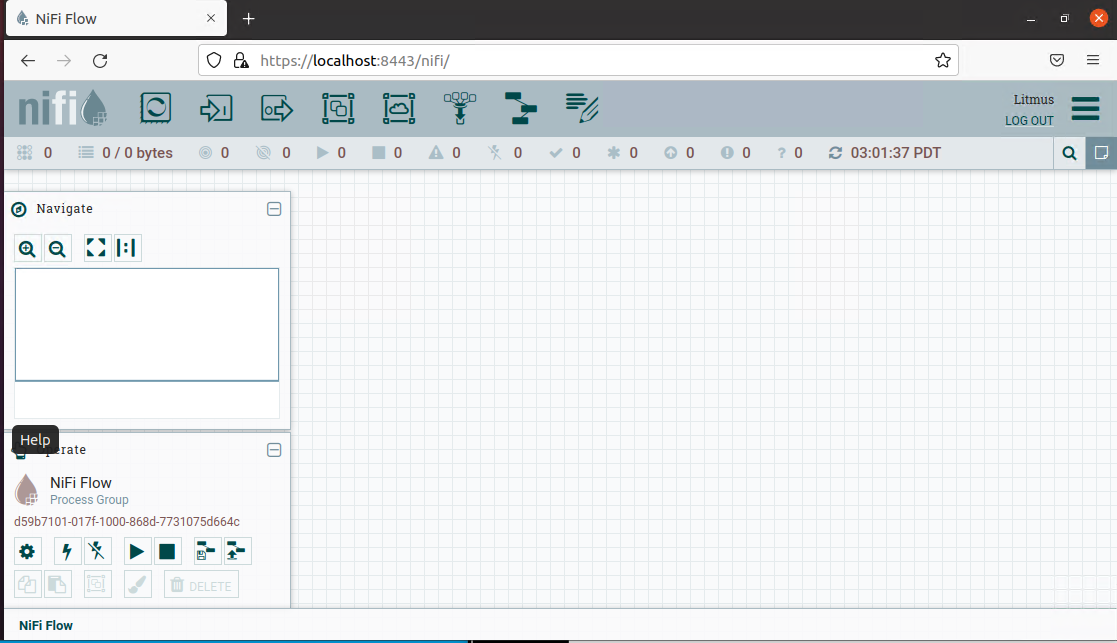
Task: Click the browser back arrow
Action: point(28,61)
